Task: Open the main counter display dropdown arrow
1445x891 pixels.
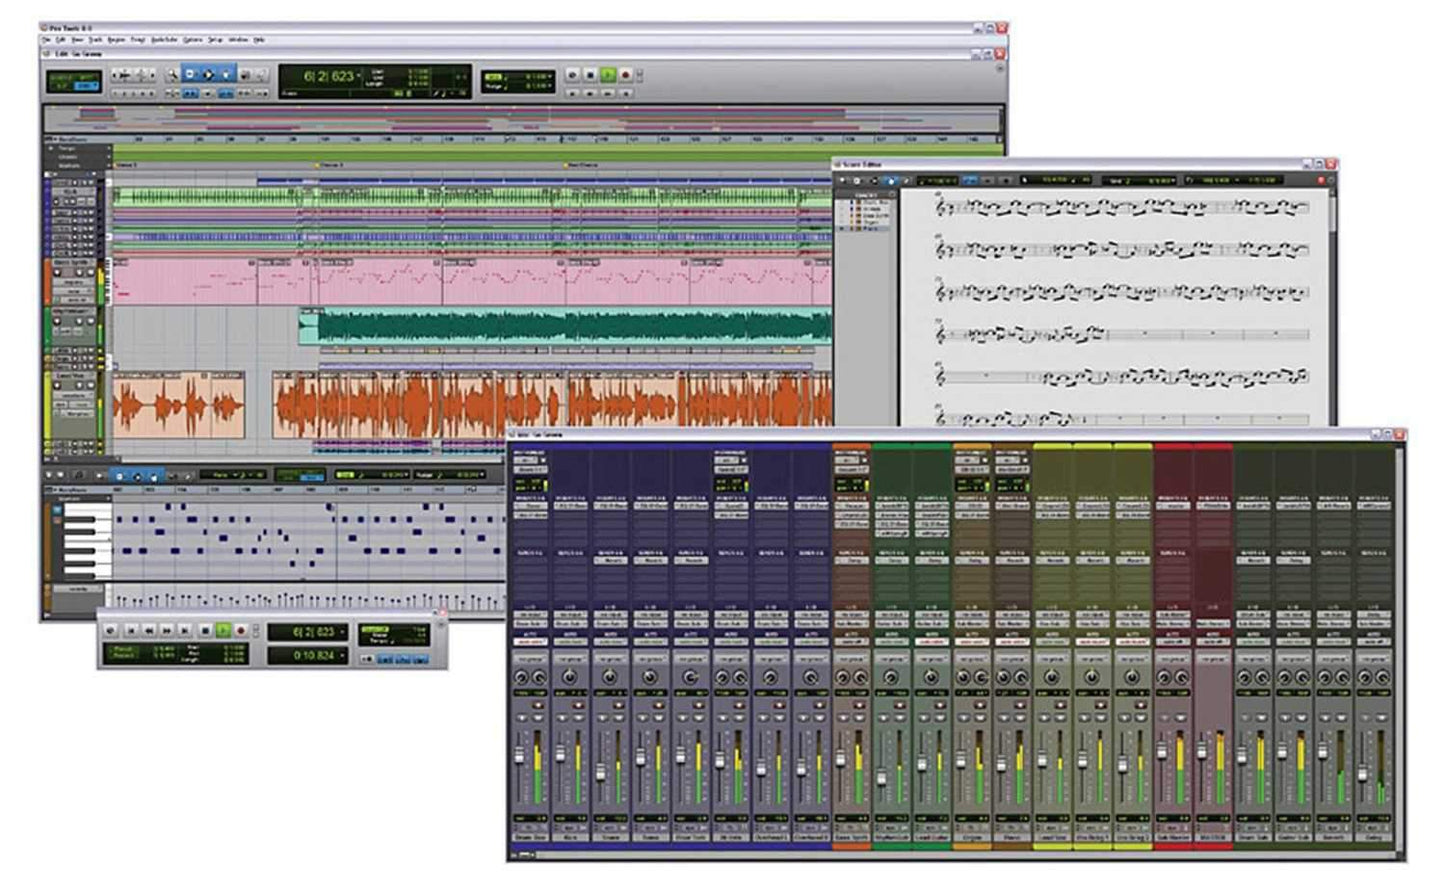Action: (360, 75)
